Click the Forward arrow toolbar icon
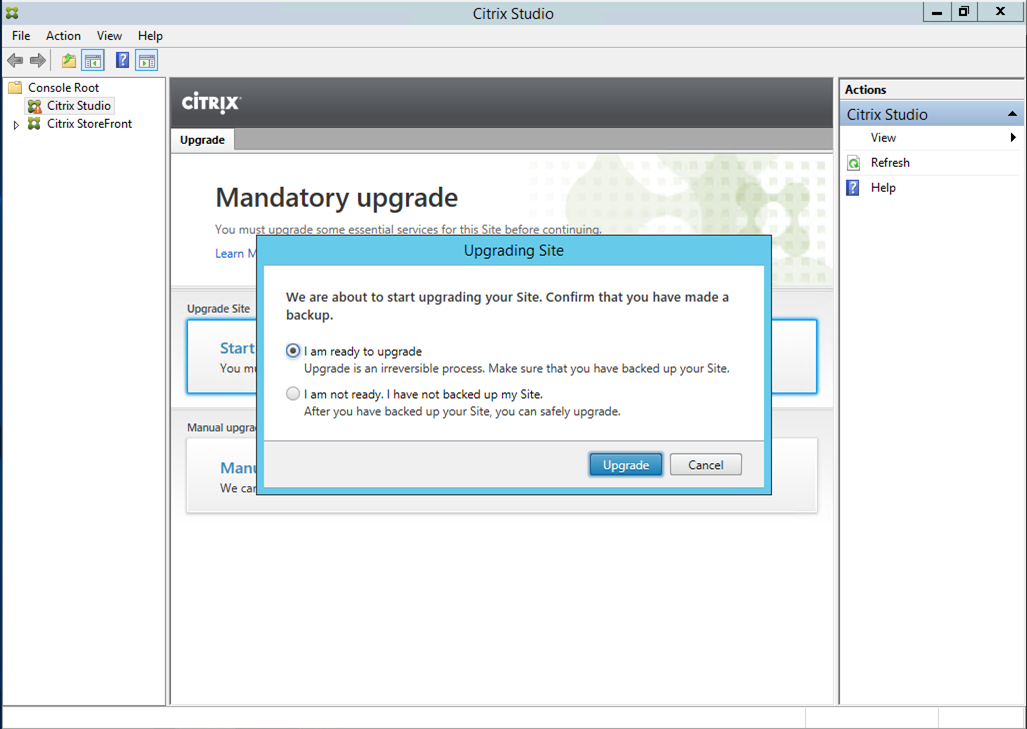This screenshot has width=1027, height=729. 38,61
